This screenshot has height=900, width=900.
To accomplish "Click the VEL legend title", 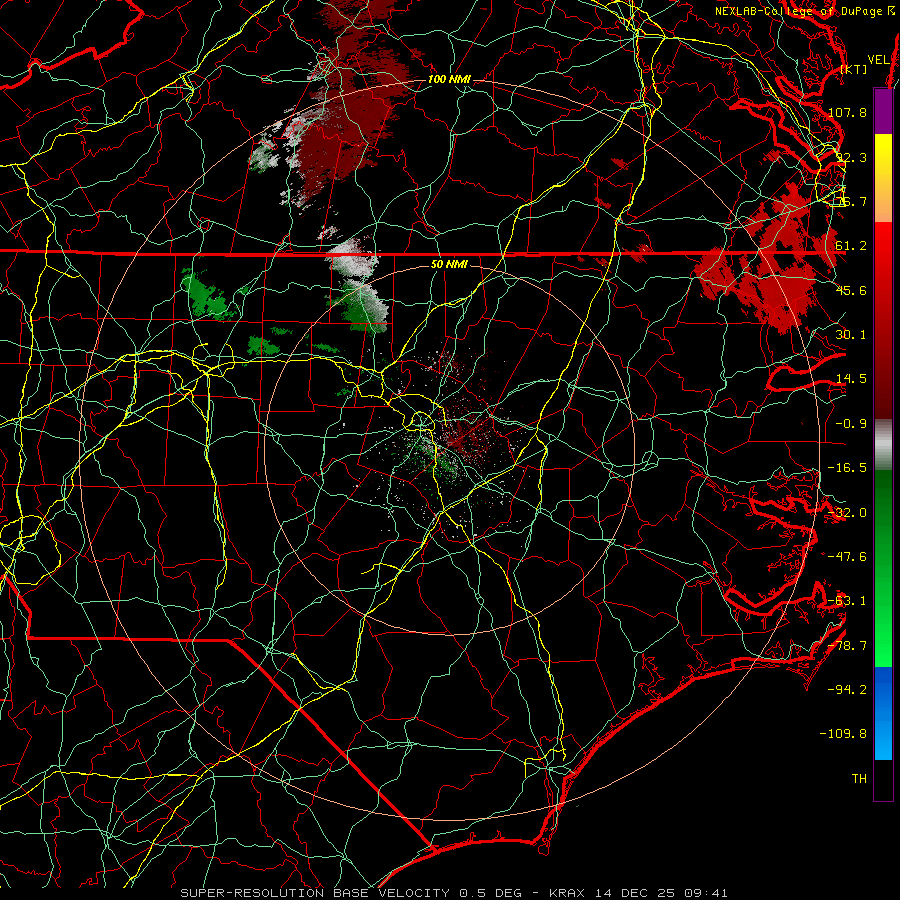I will [878, 60].
